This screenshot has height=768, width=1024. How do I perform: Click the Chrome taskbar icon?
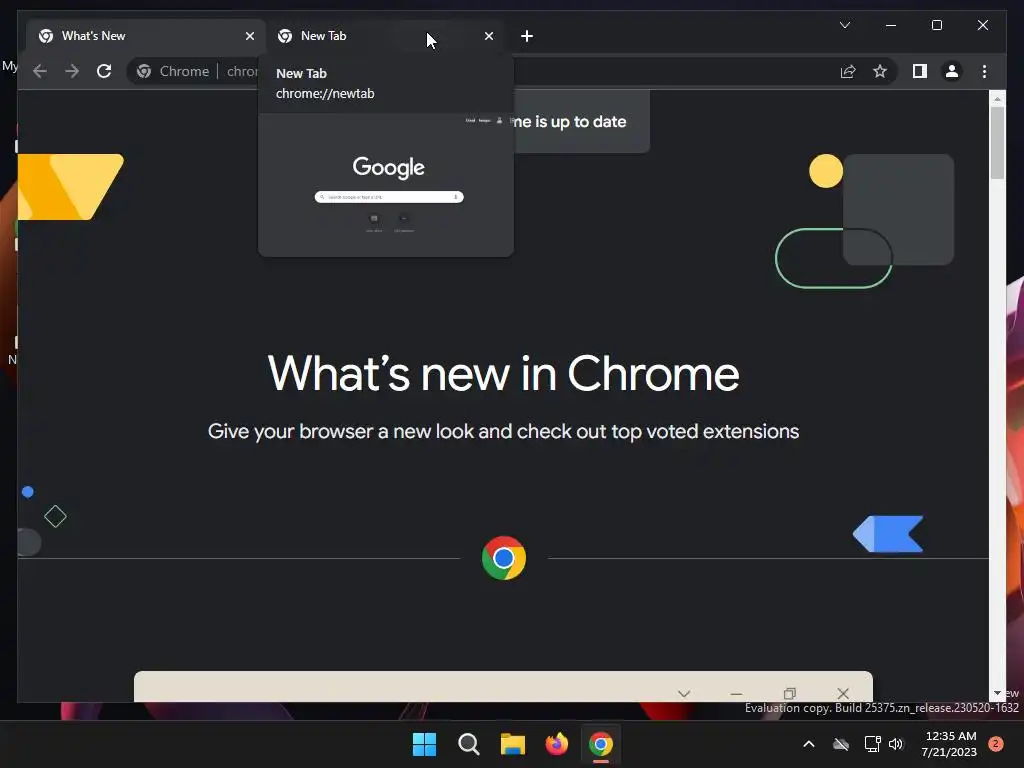pos(601,744)
